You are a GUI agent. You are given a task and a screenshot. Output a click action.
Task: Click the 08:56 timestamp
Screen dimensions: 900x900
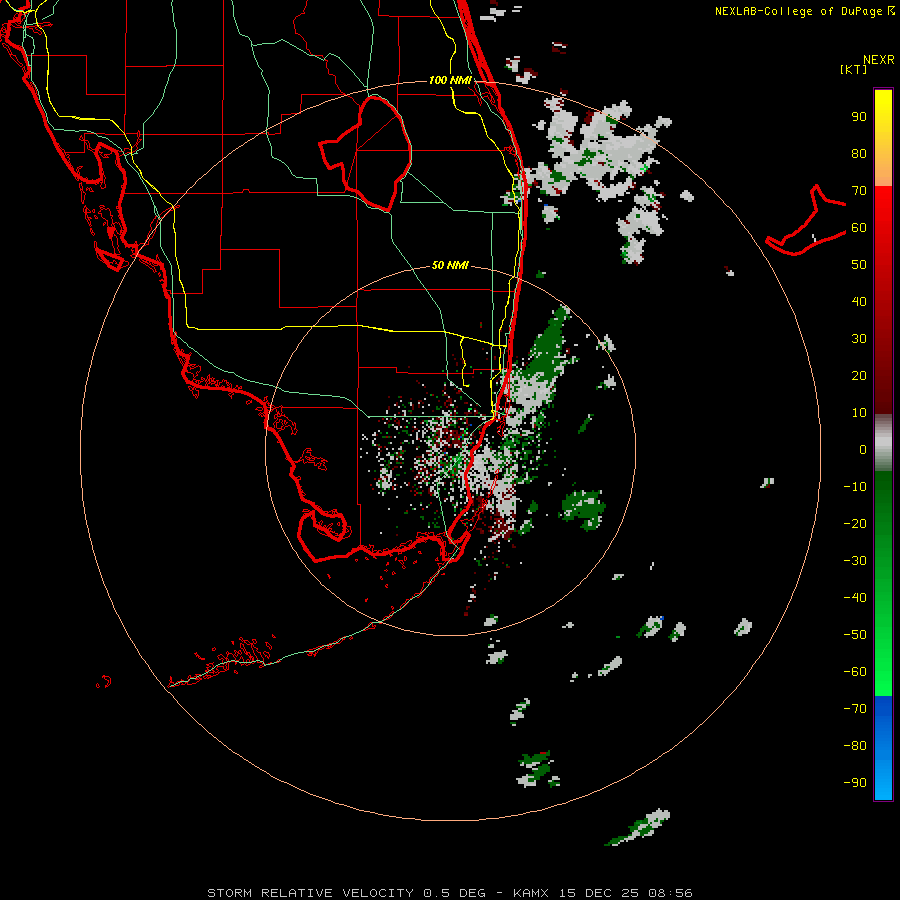(x=671, y=893)
